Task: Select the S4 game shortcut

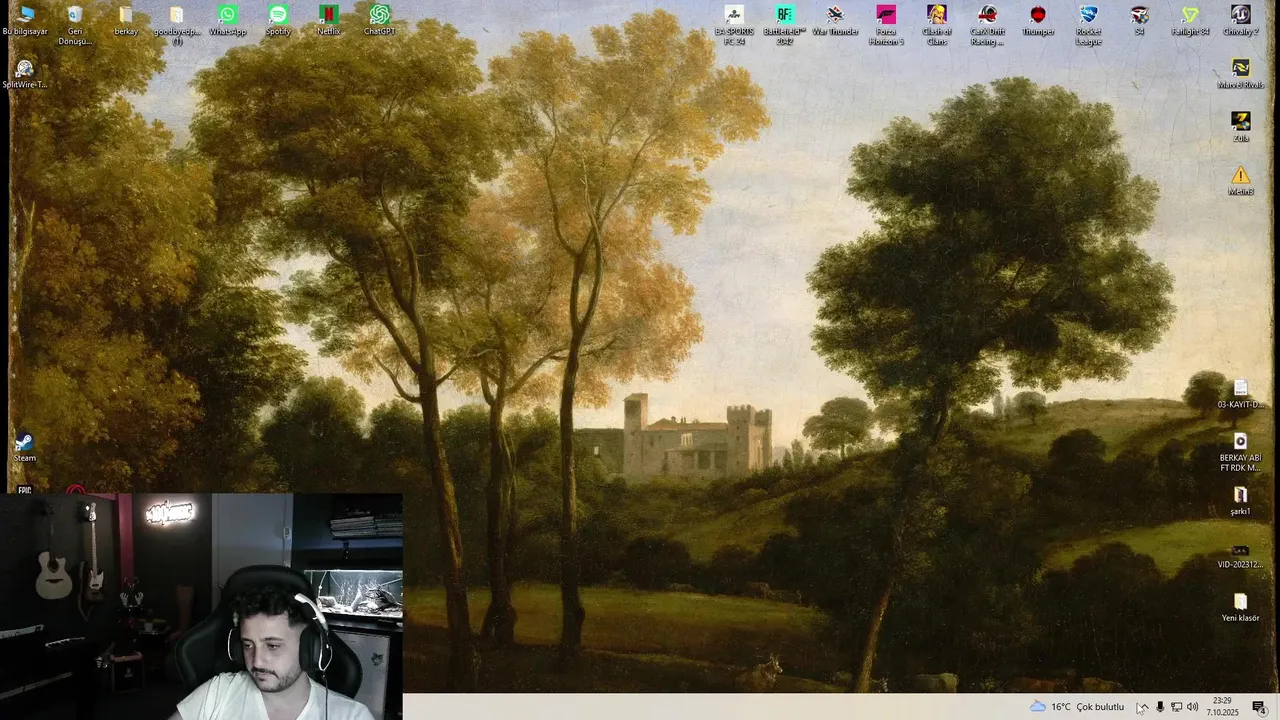Action: 1139,21
